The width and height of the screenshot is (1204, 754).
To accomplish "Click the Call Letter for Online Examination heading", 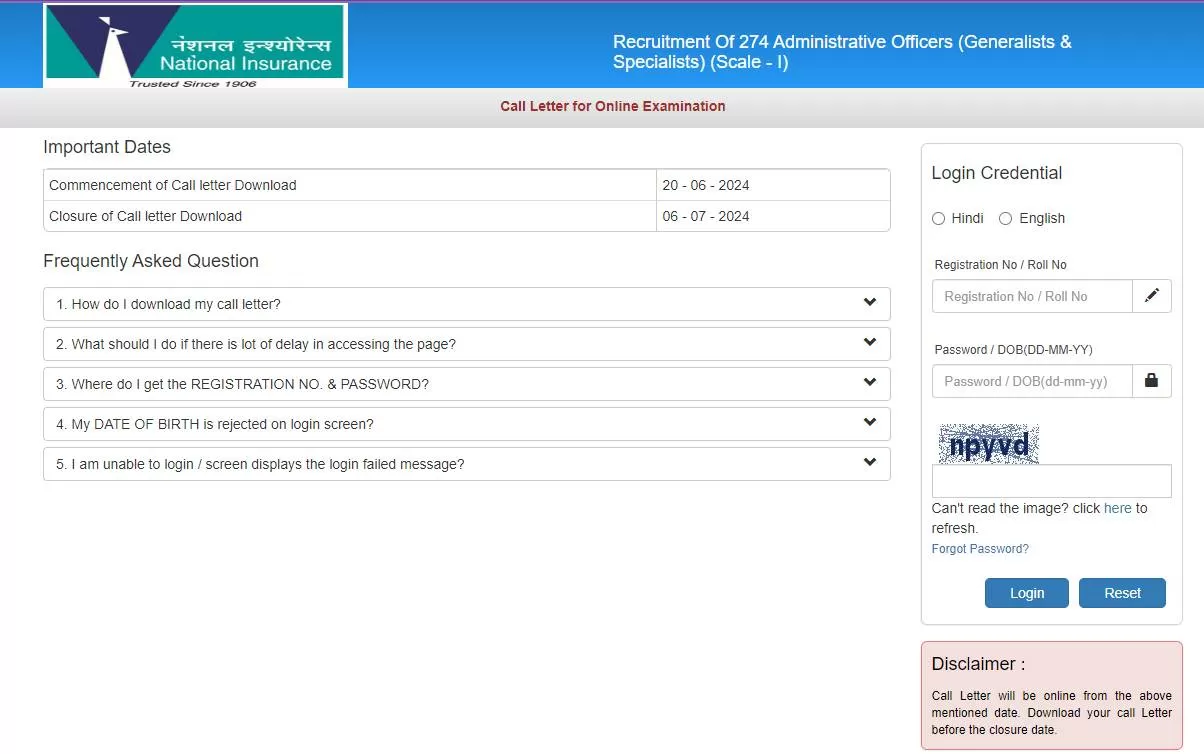I will 612,106.
